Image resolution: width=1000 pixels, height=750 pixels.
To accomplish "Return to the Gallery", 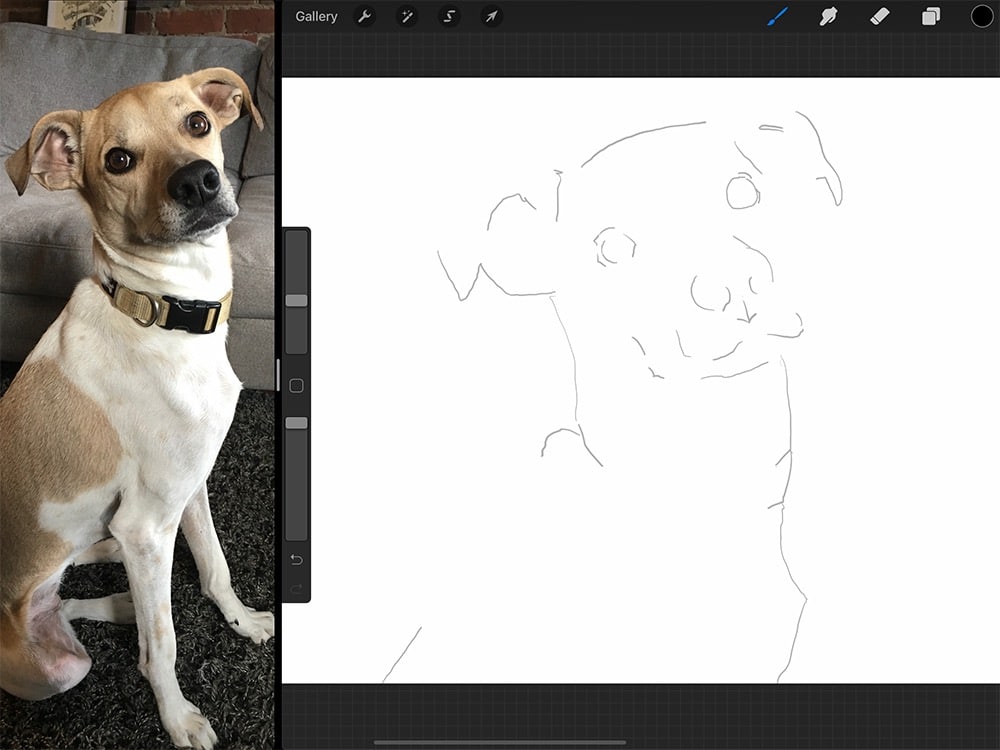I will coord(316,17).
